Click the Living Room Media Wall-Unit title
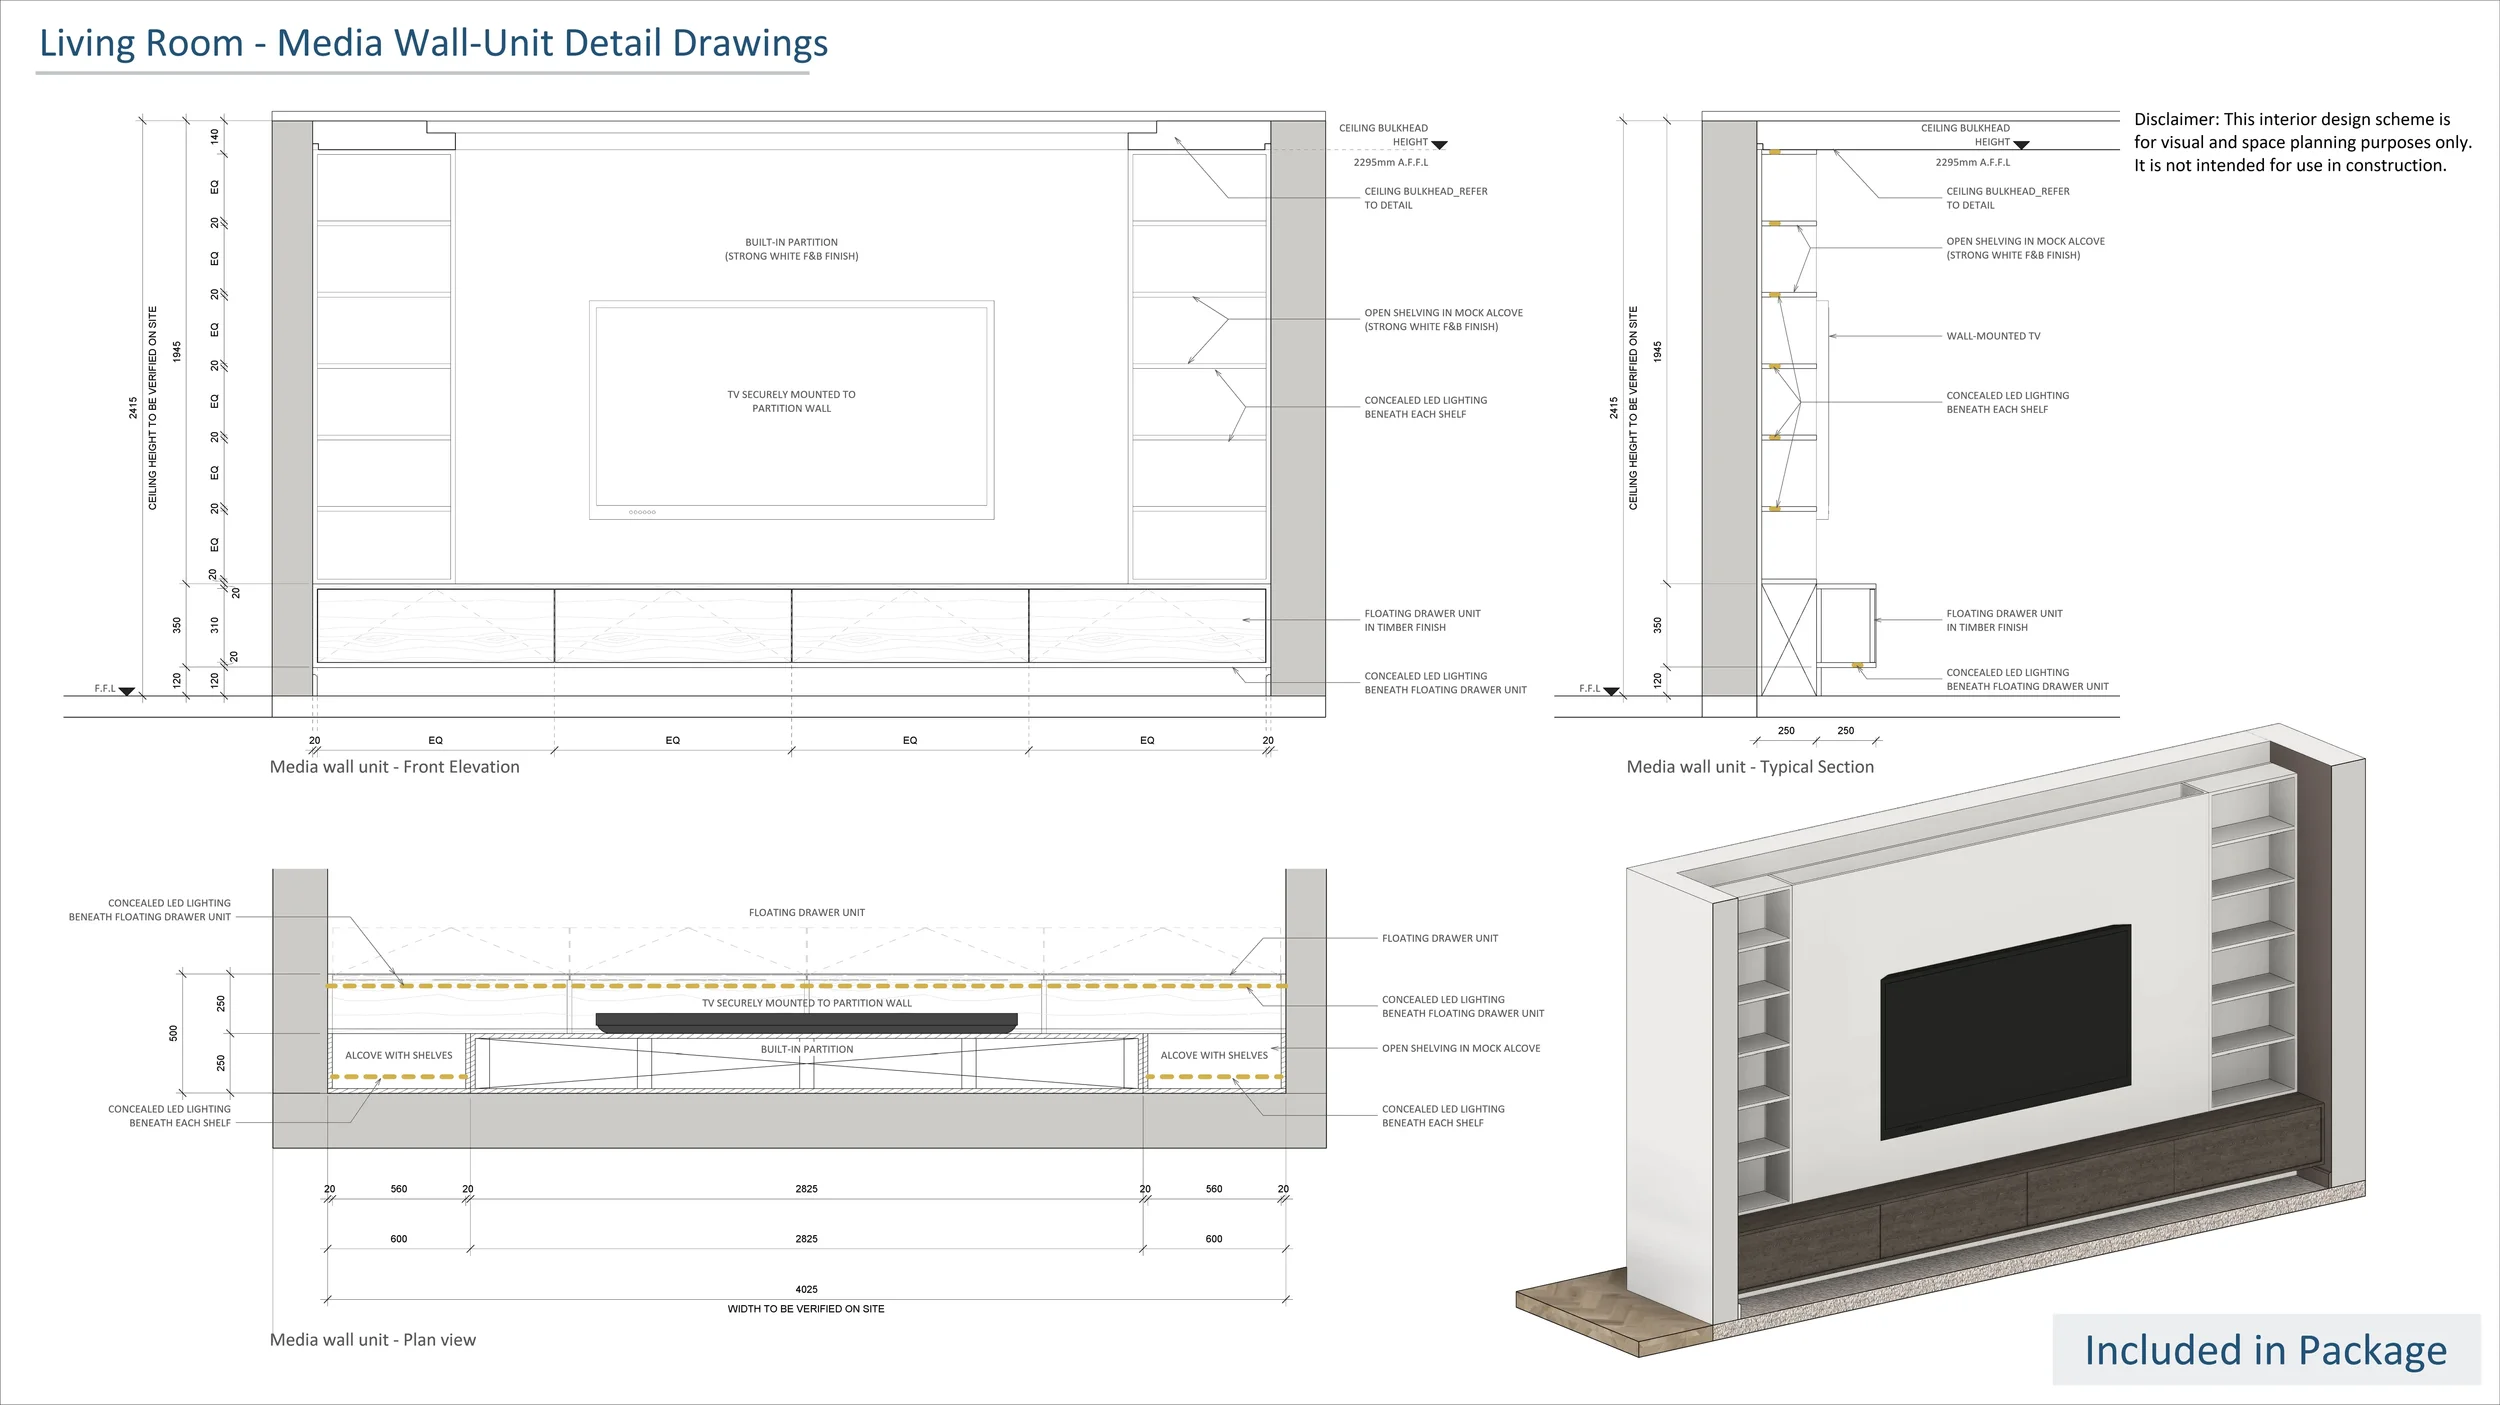This screenshot has height=1405, width=2500. click(433, 43)
